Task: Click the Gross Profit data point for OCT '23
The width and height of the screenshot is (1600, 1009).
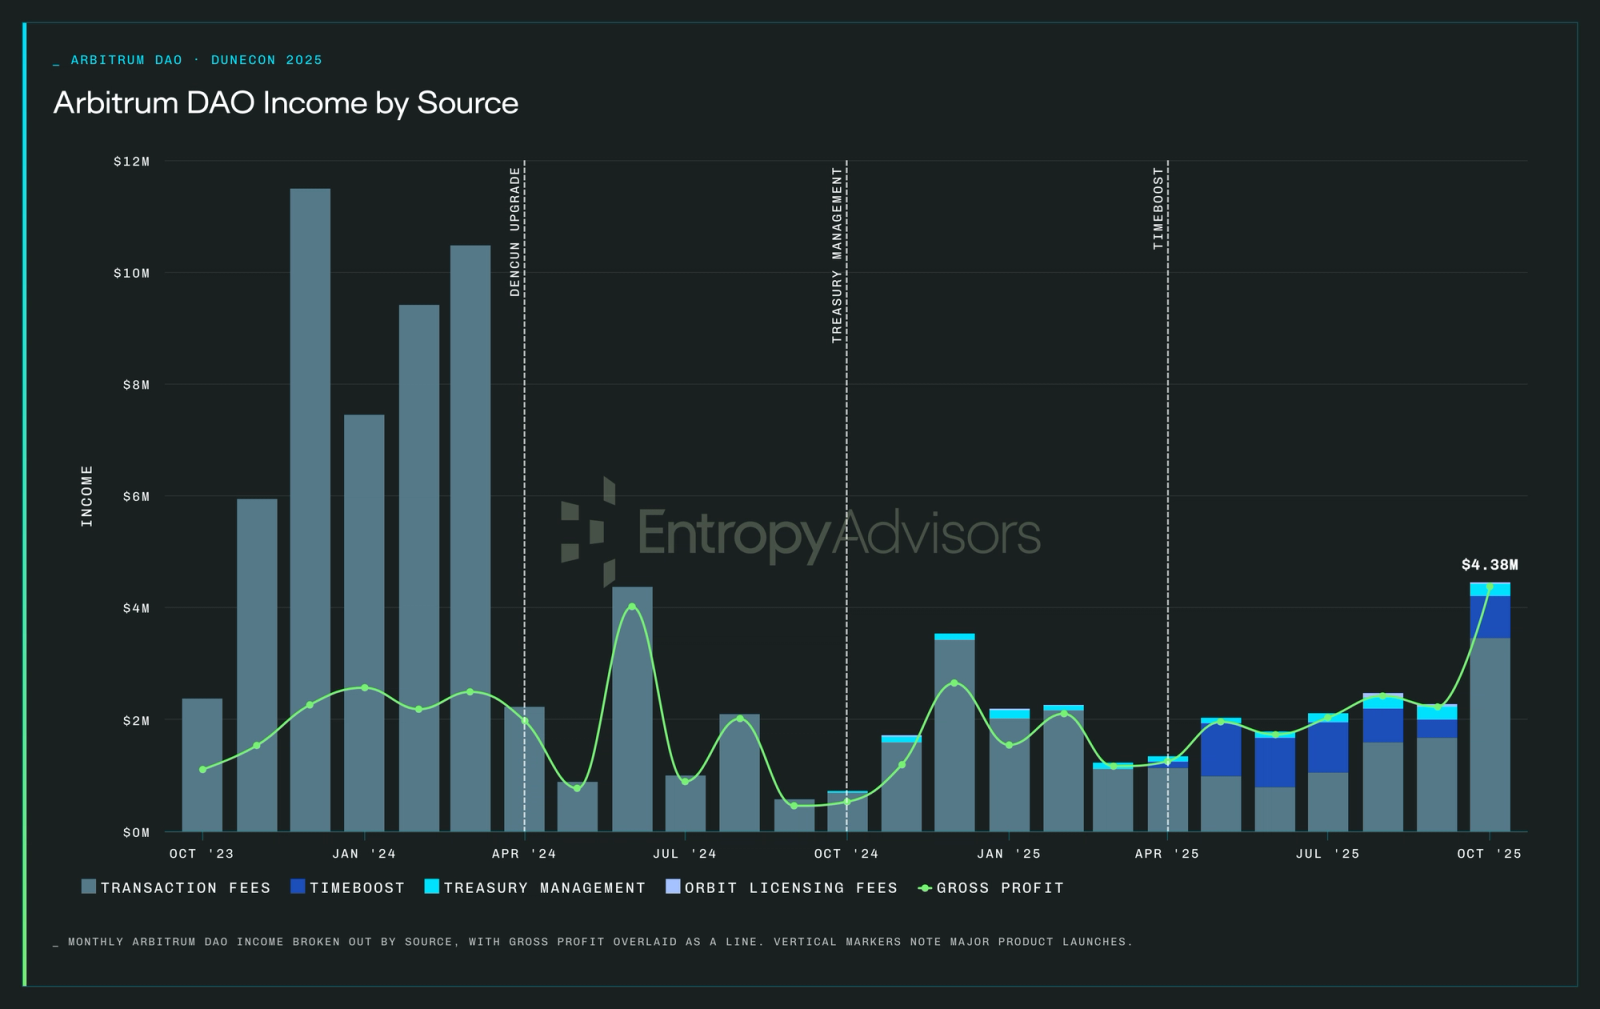Action: 203,769
